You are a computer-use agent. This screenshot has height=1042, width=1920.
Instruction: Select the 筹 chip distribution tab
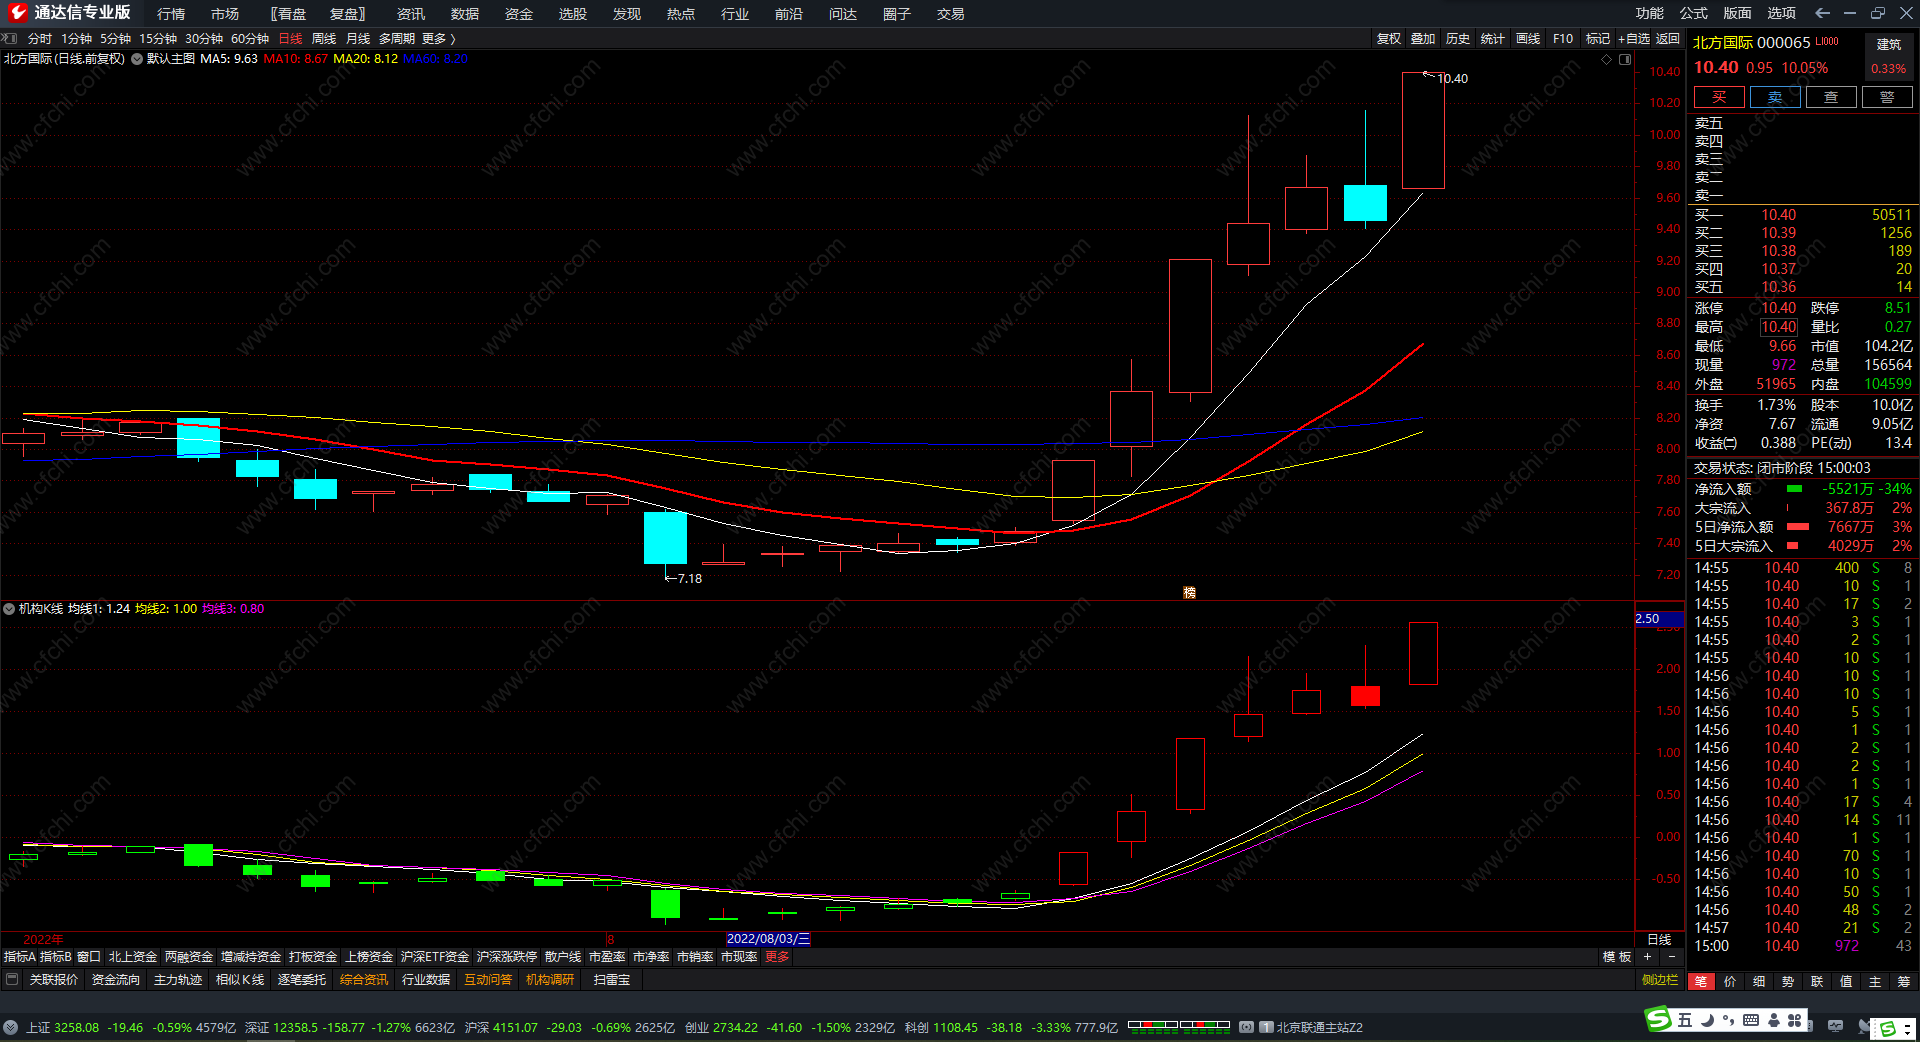(1904, 981)
